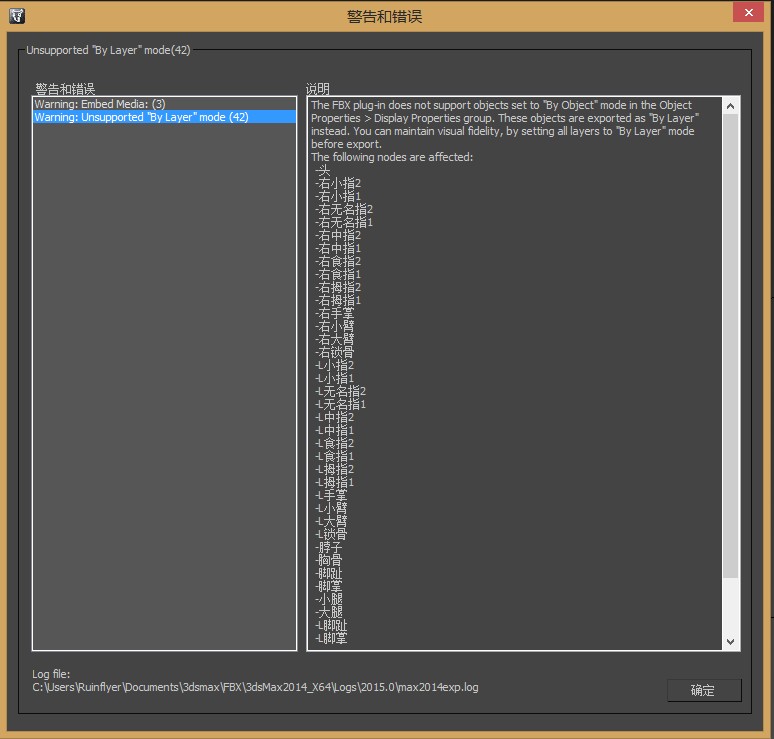
Task: Click the Unsupported "By Layer" mode(42) group title
Action: (x=108, y=50)
